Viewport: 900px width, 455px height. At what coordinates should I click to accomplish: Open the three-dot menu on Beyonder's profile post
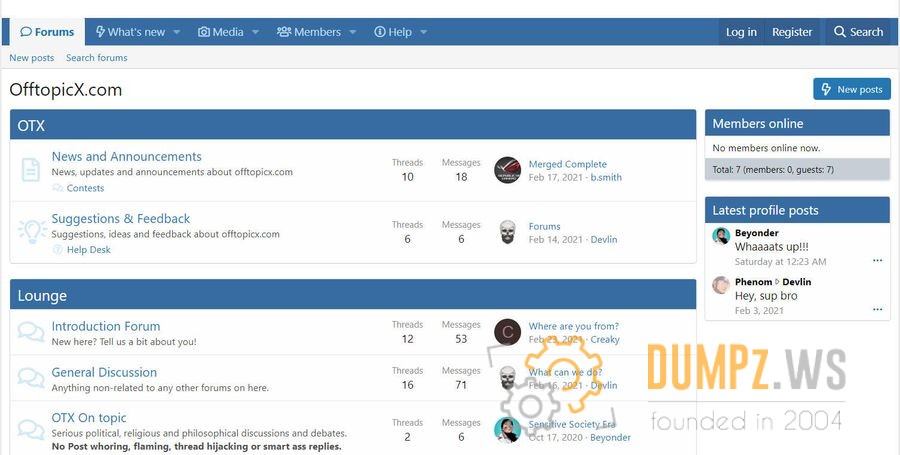coord(877,261)
